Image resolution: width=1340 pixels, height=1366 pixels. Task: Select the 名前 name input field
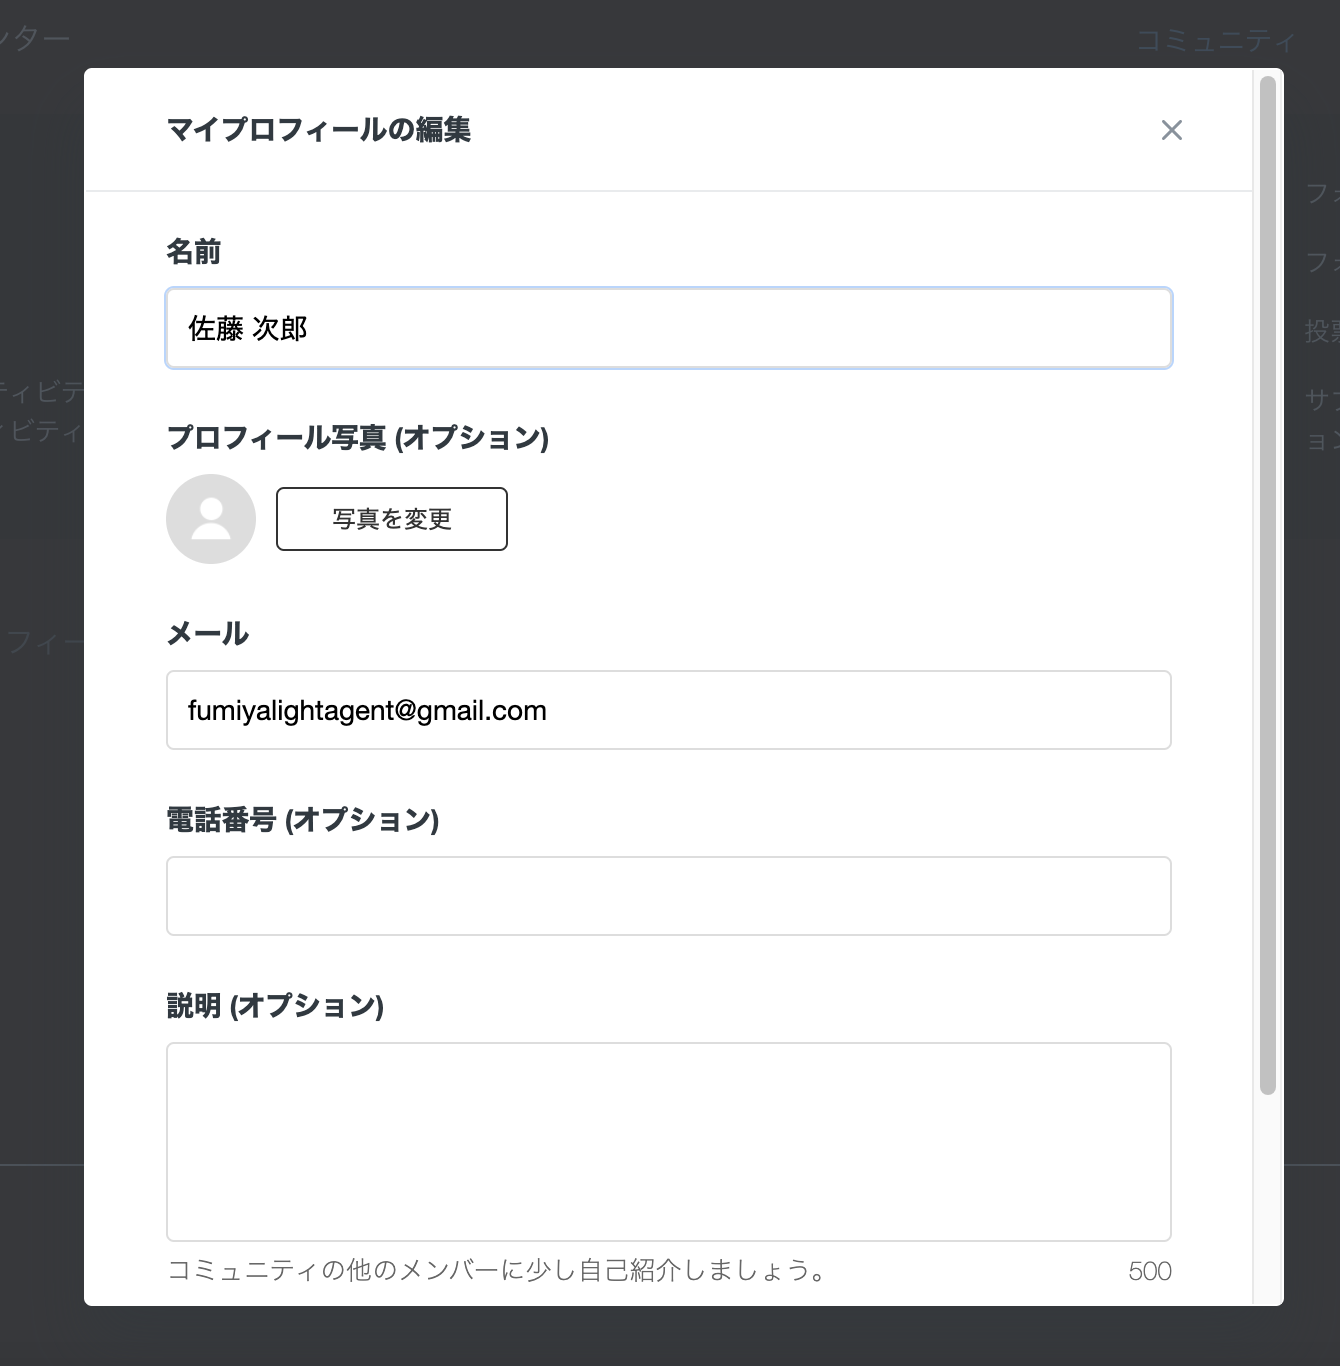668,328
